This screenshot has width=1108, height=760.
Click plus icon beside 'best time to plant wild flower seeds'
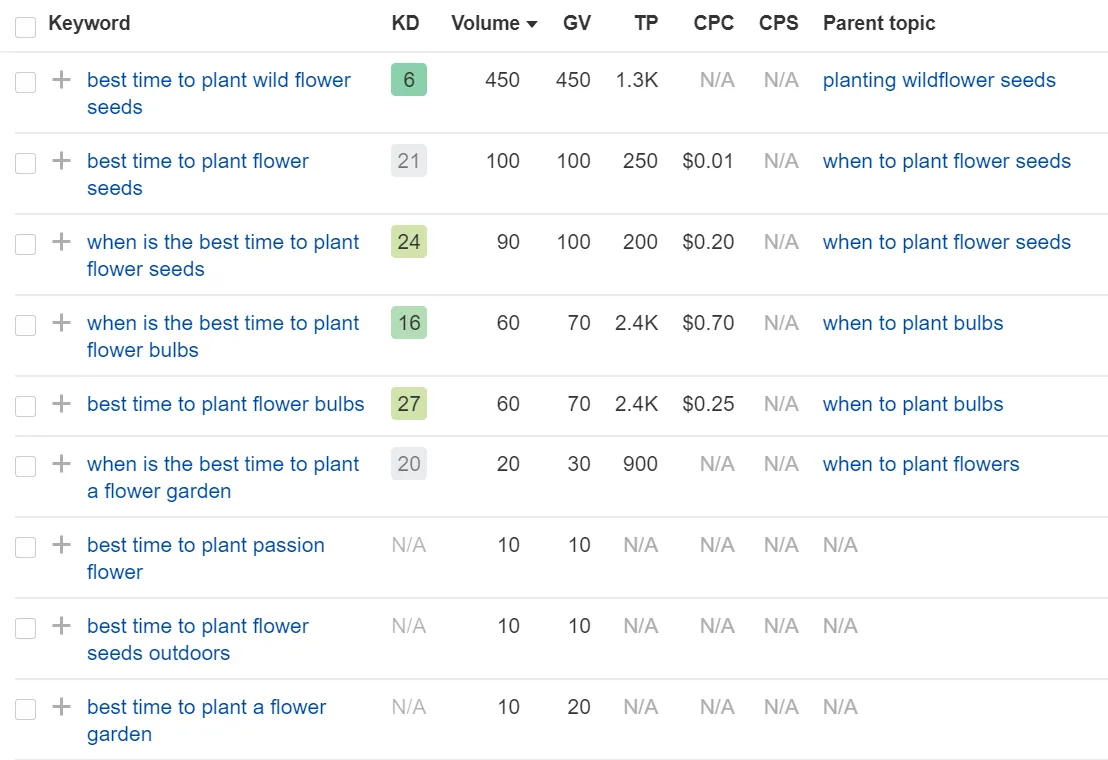(61, 80)
